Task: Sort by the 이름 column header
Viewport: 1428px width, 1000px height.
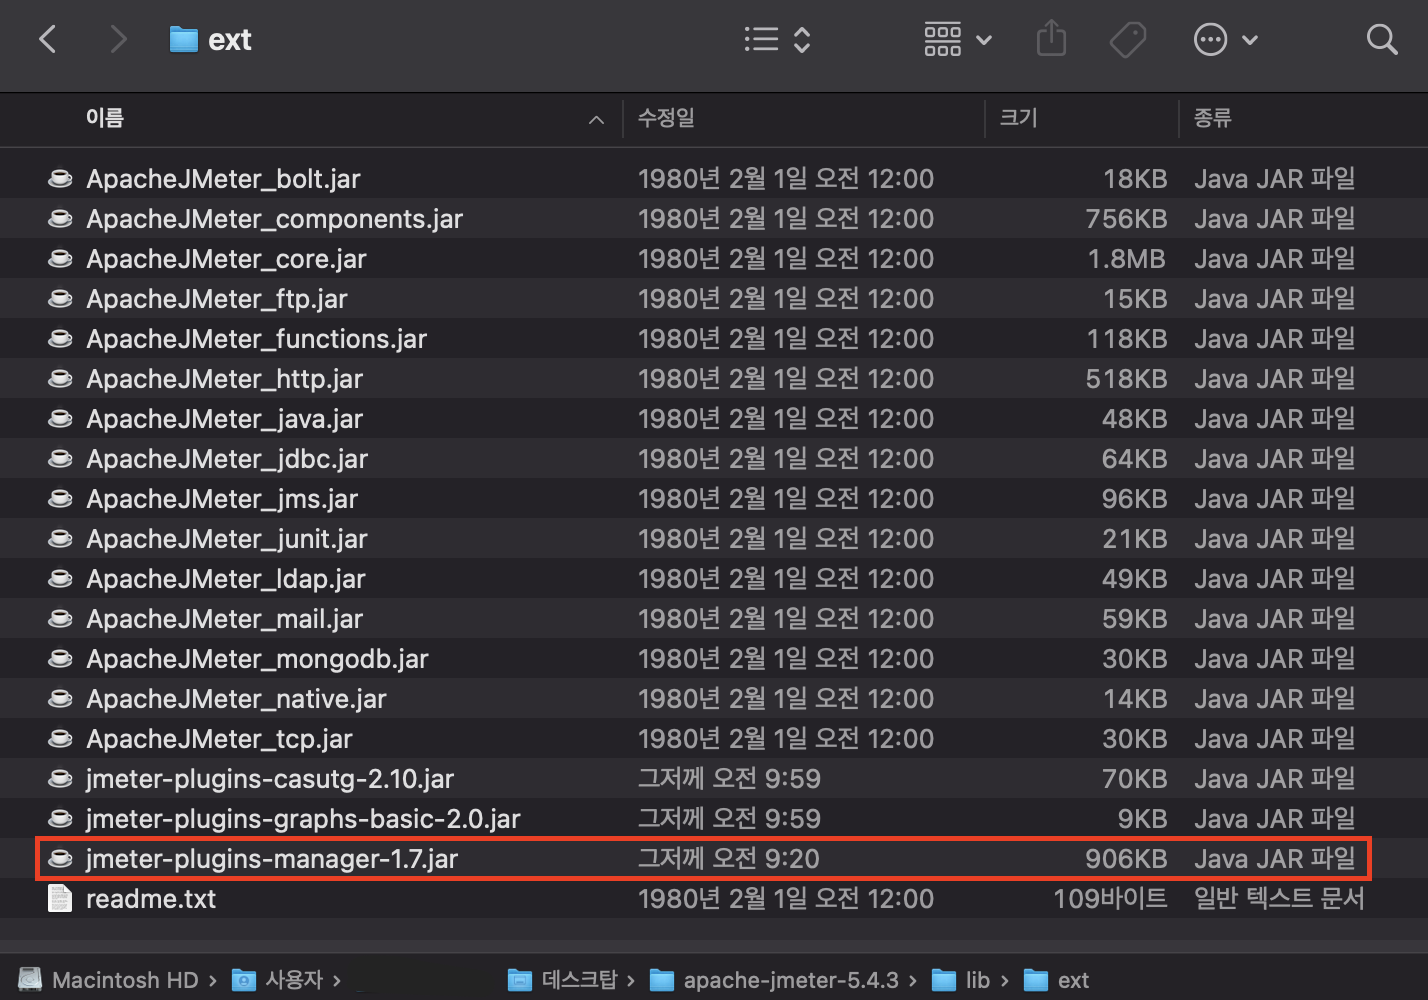Action: [x=105, y=118]
